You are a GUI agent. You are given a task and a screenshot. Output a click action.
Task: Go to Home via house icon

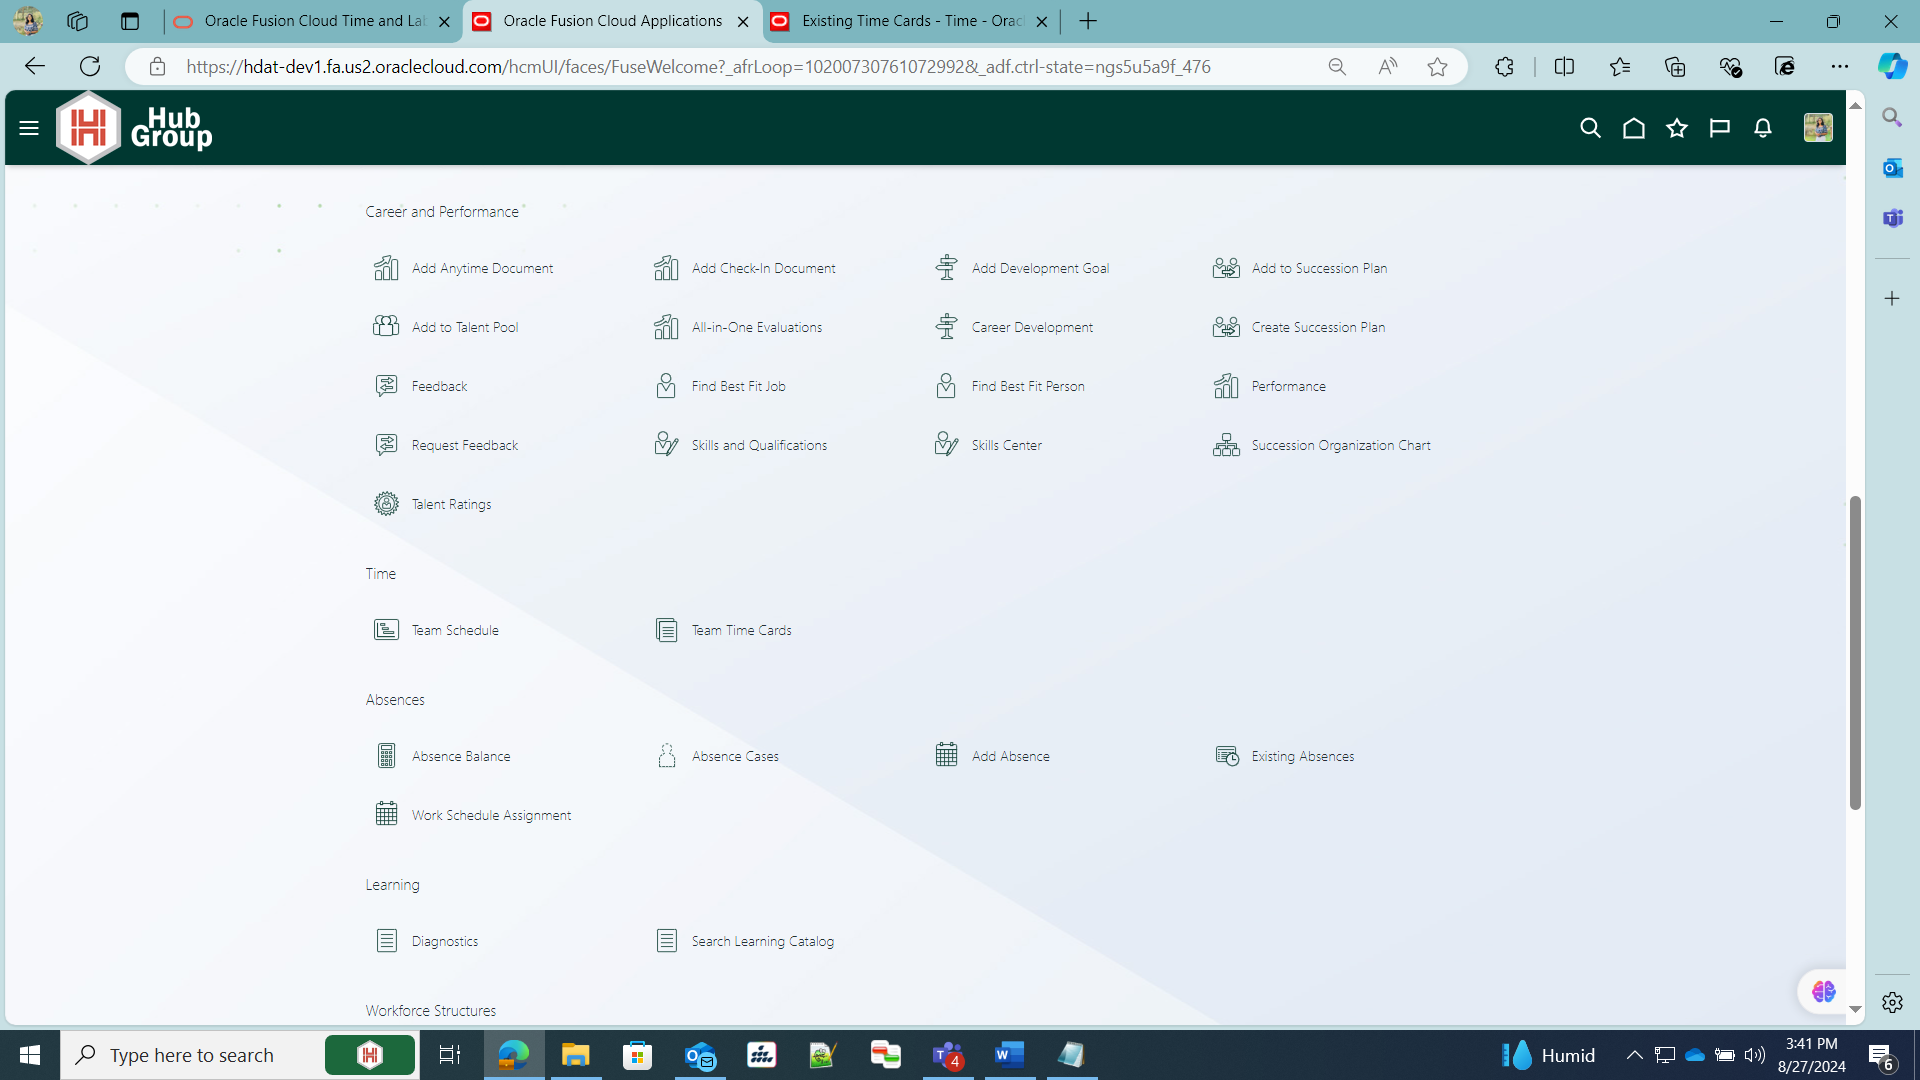pos(1633,128)
